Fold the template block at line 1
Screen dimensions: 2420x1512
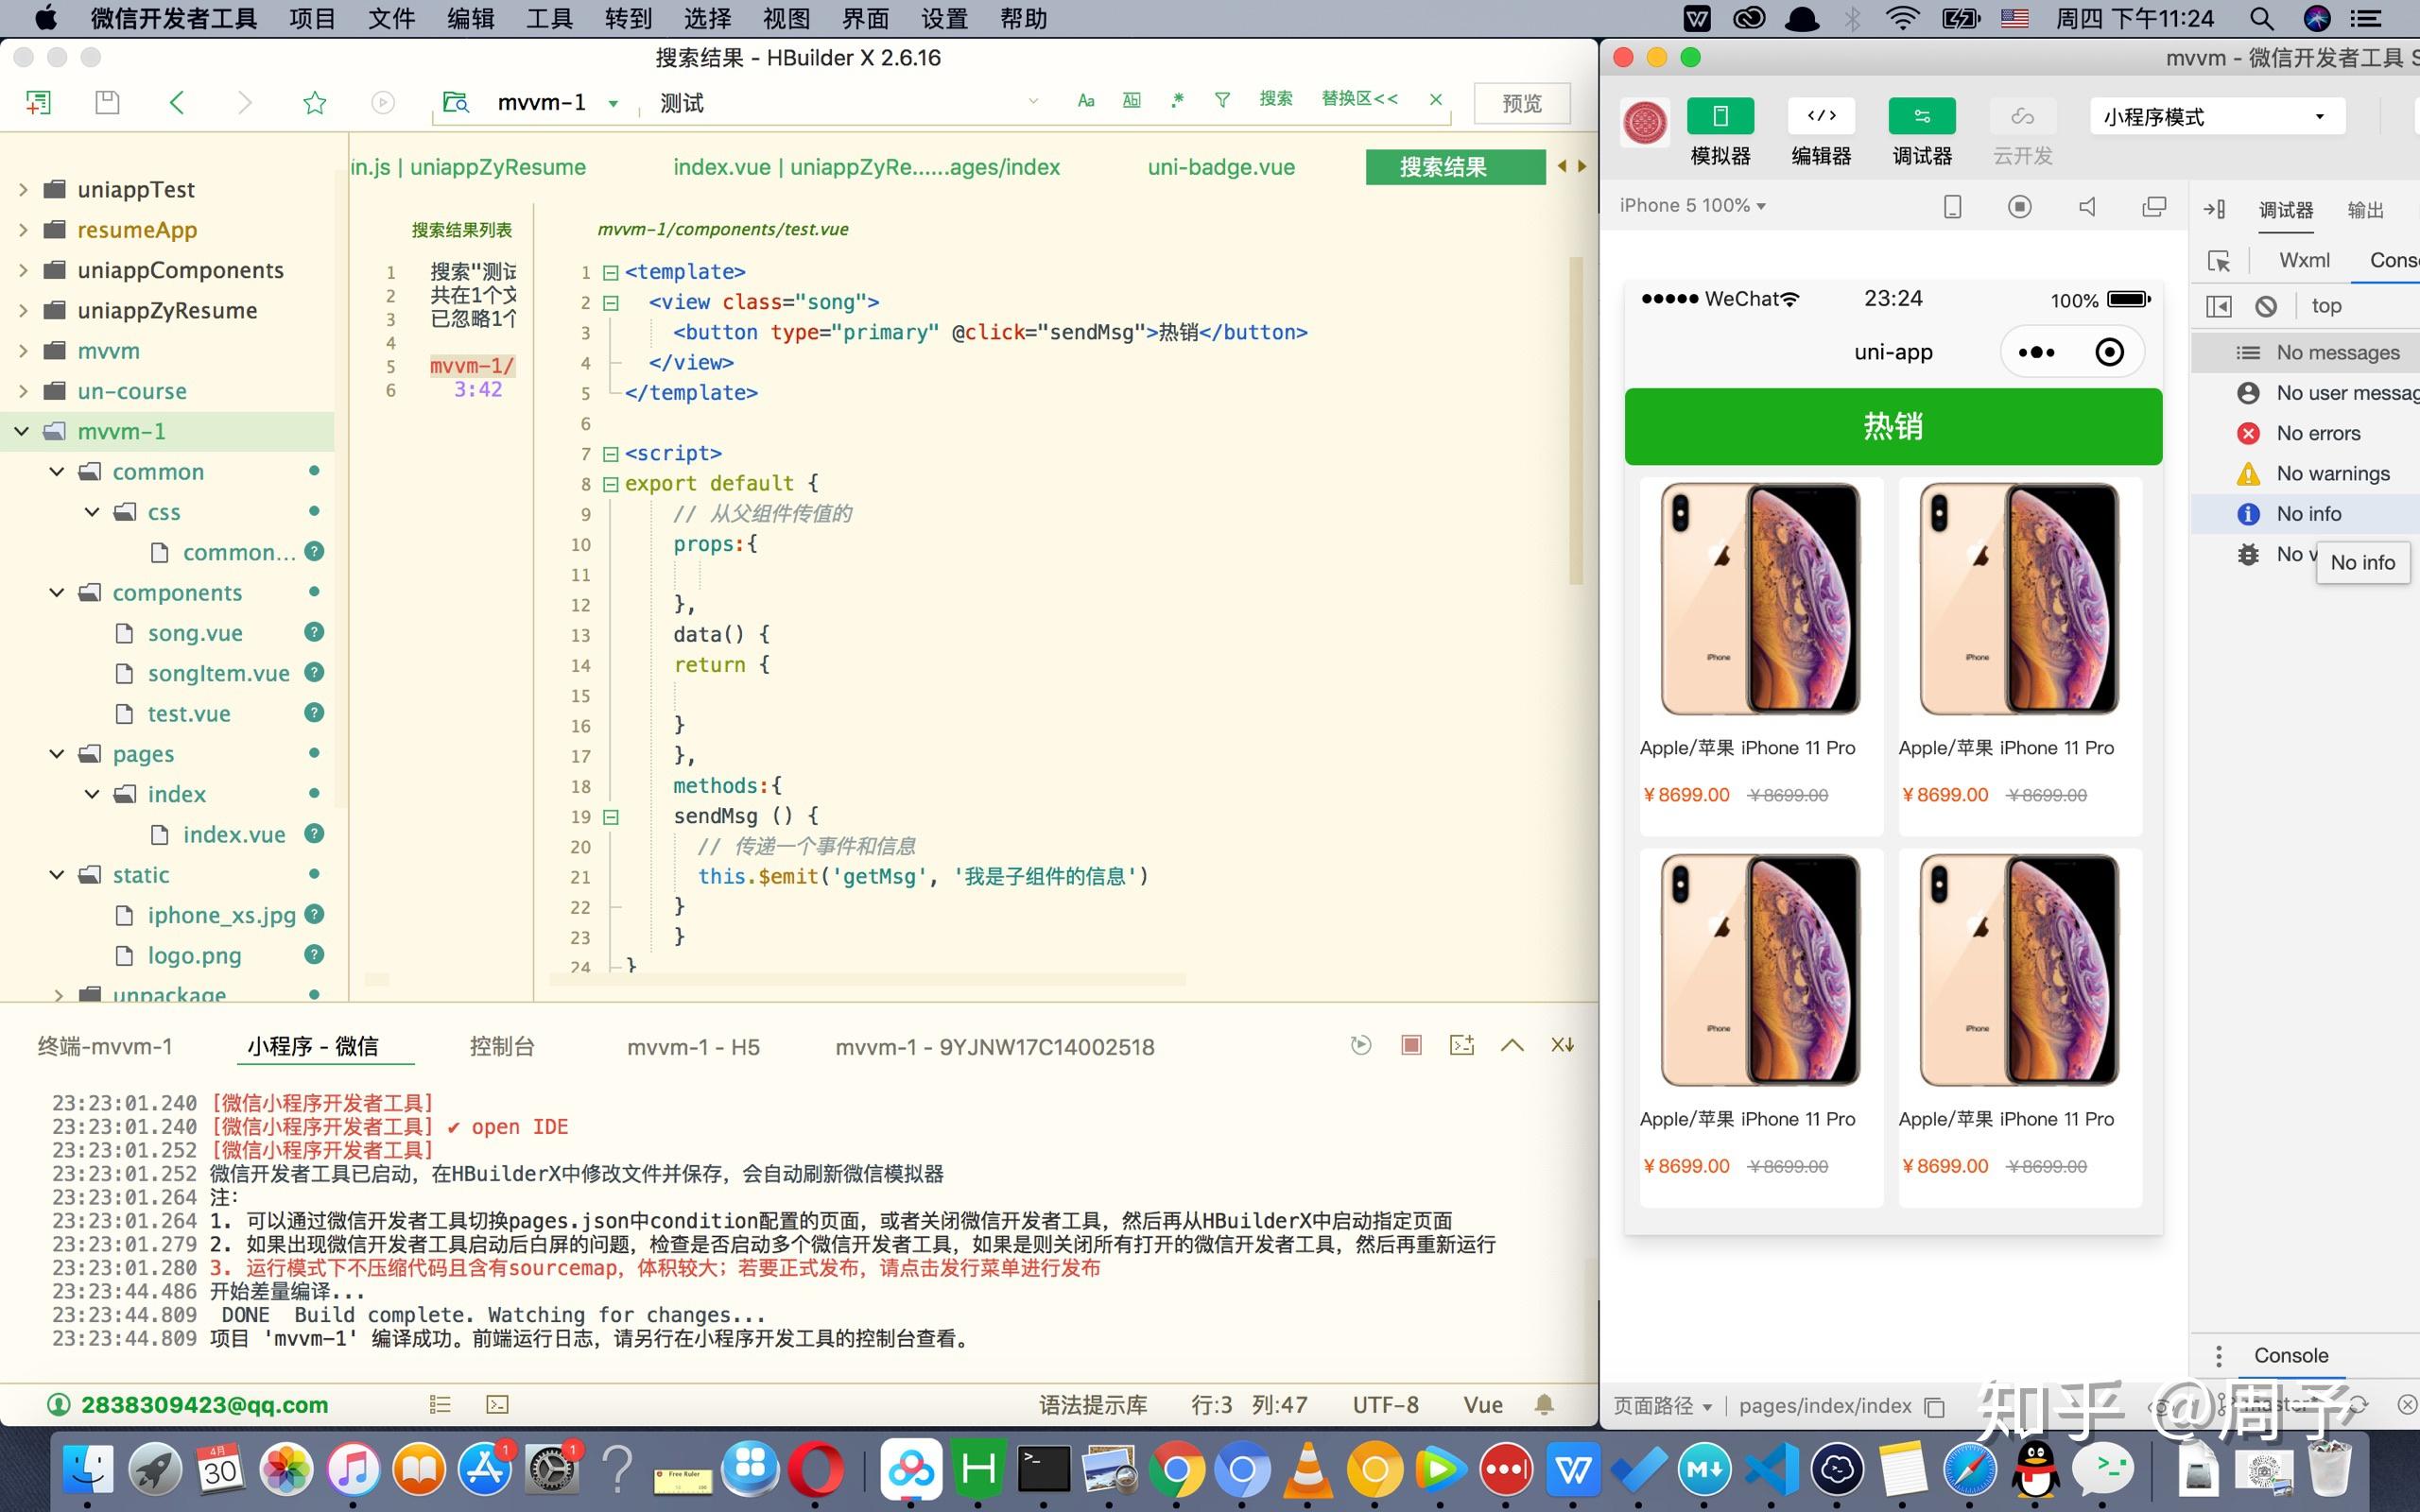point(610,272)
